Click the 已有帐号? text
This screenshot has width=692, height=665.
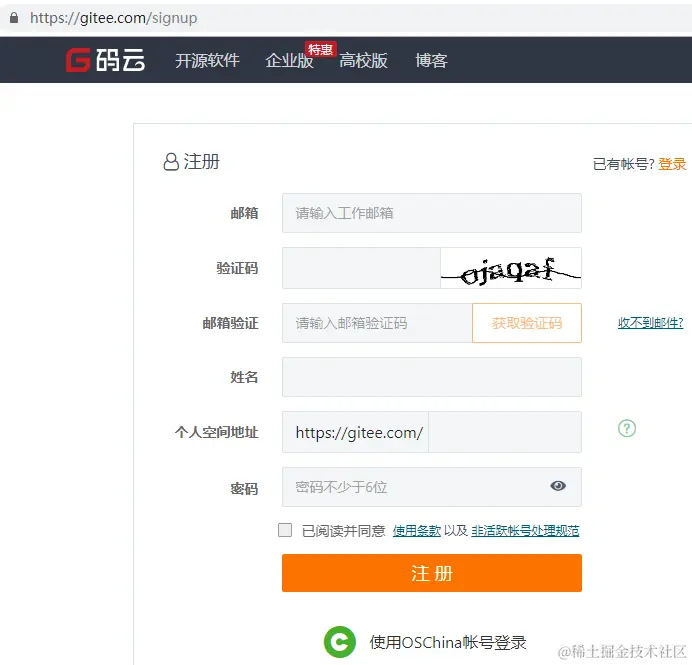624,164
